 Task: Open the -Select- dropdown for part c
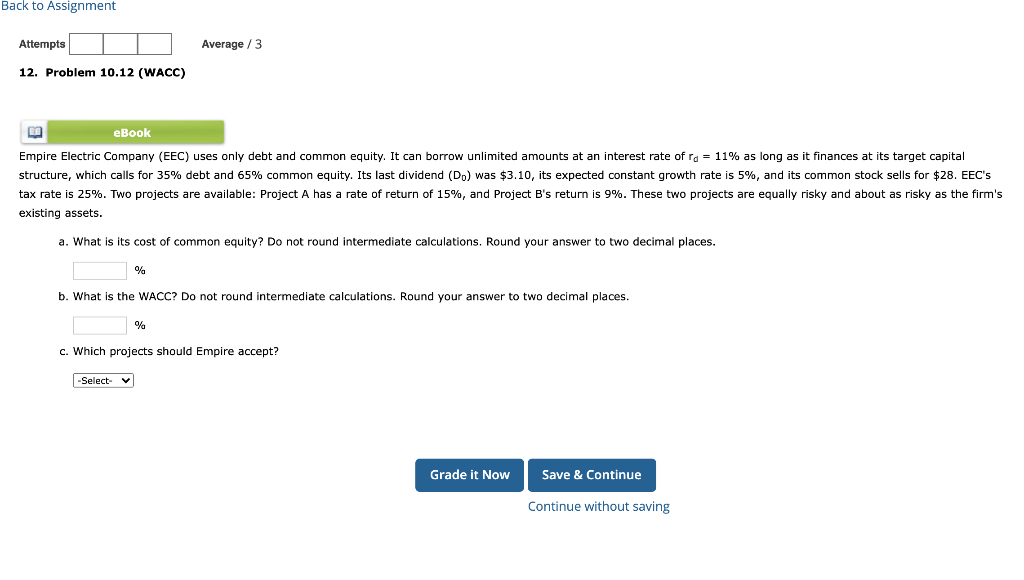102,380
